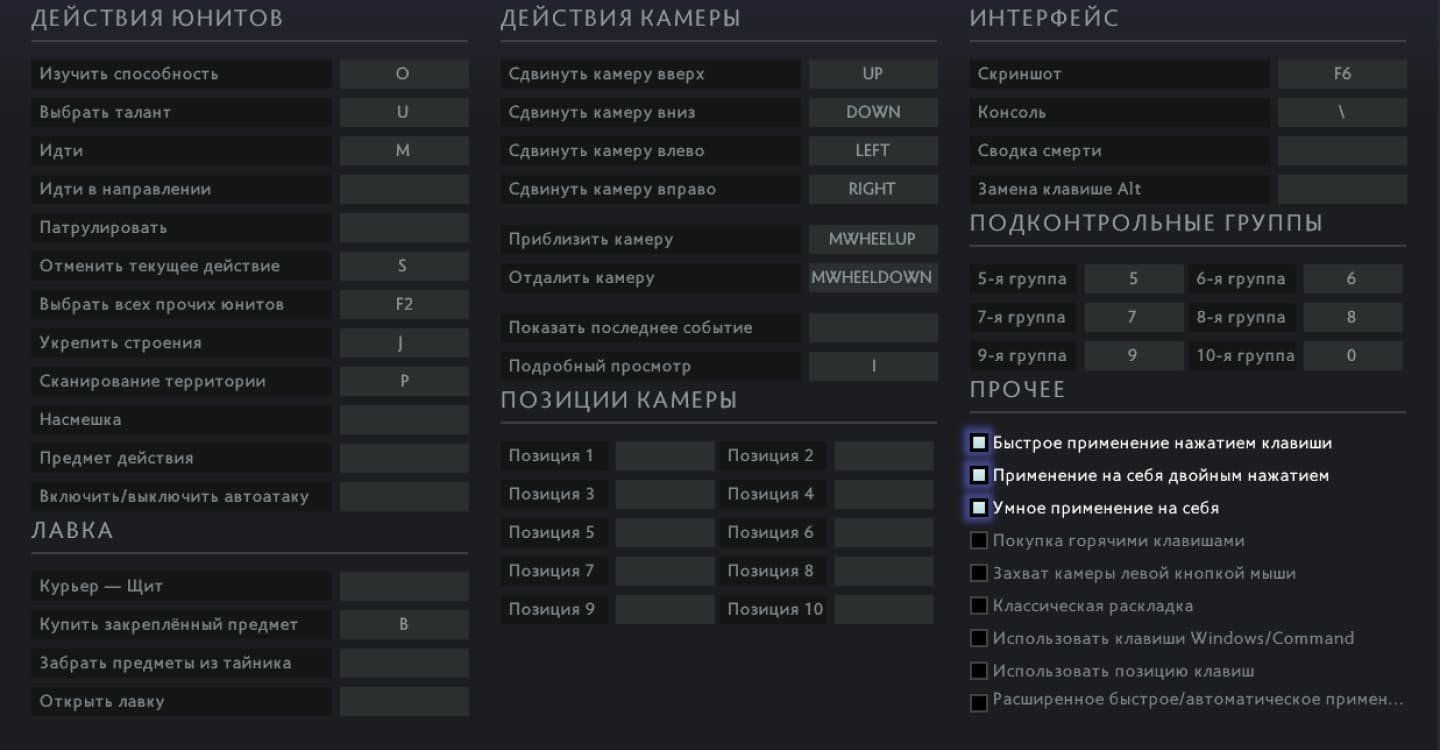1440x750 pixels.
Task: Check "Захват камеры левой кнопкой мыши"
Action: 979,574
